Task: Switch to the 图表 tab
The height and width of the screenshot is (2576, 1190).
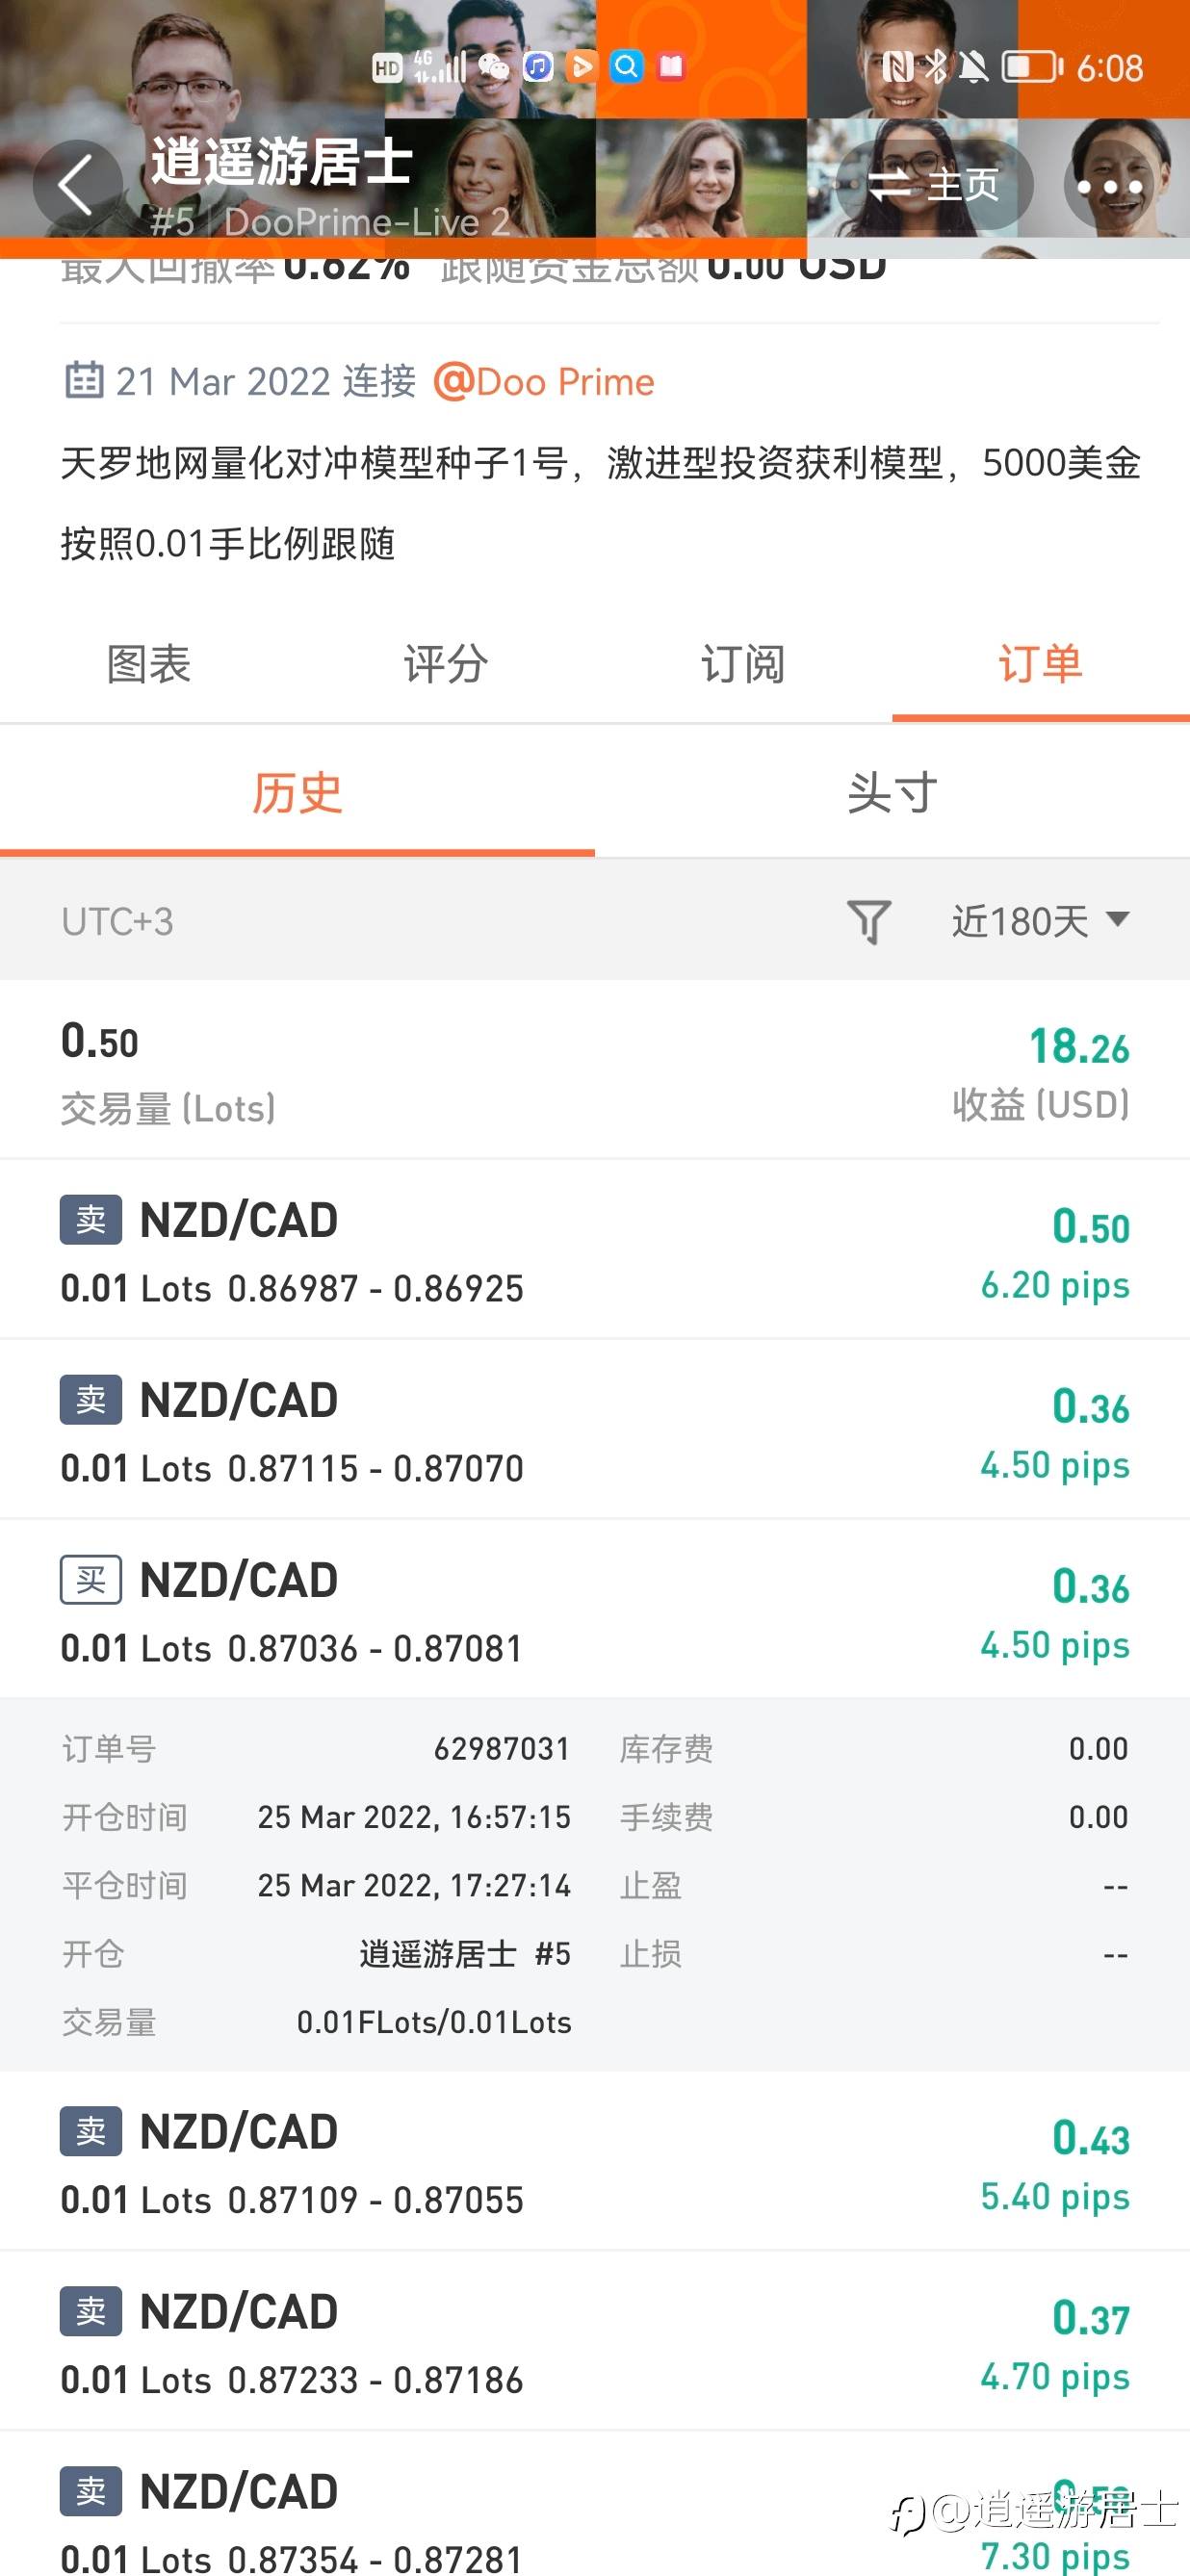Action: coord(148,664)
